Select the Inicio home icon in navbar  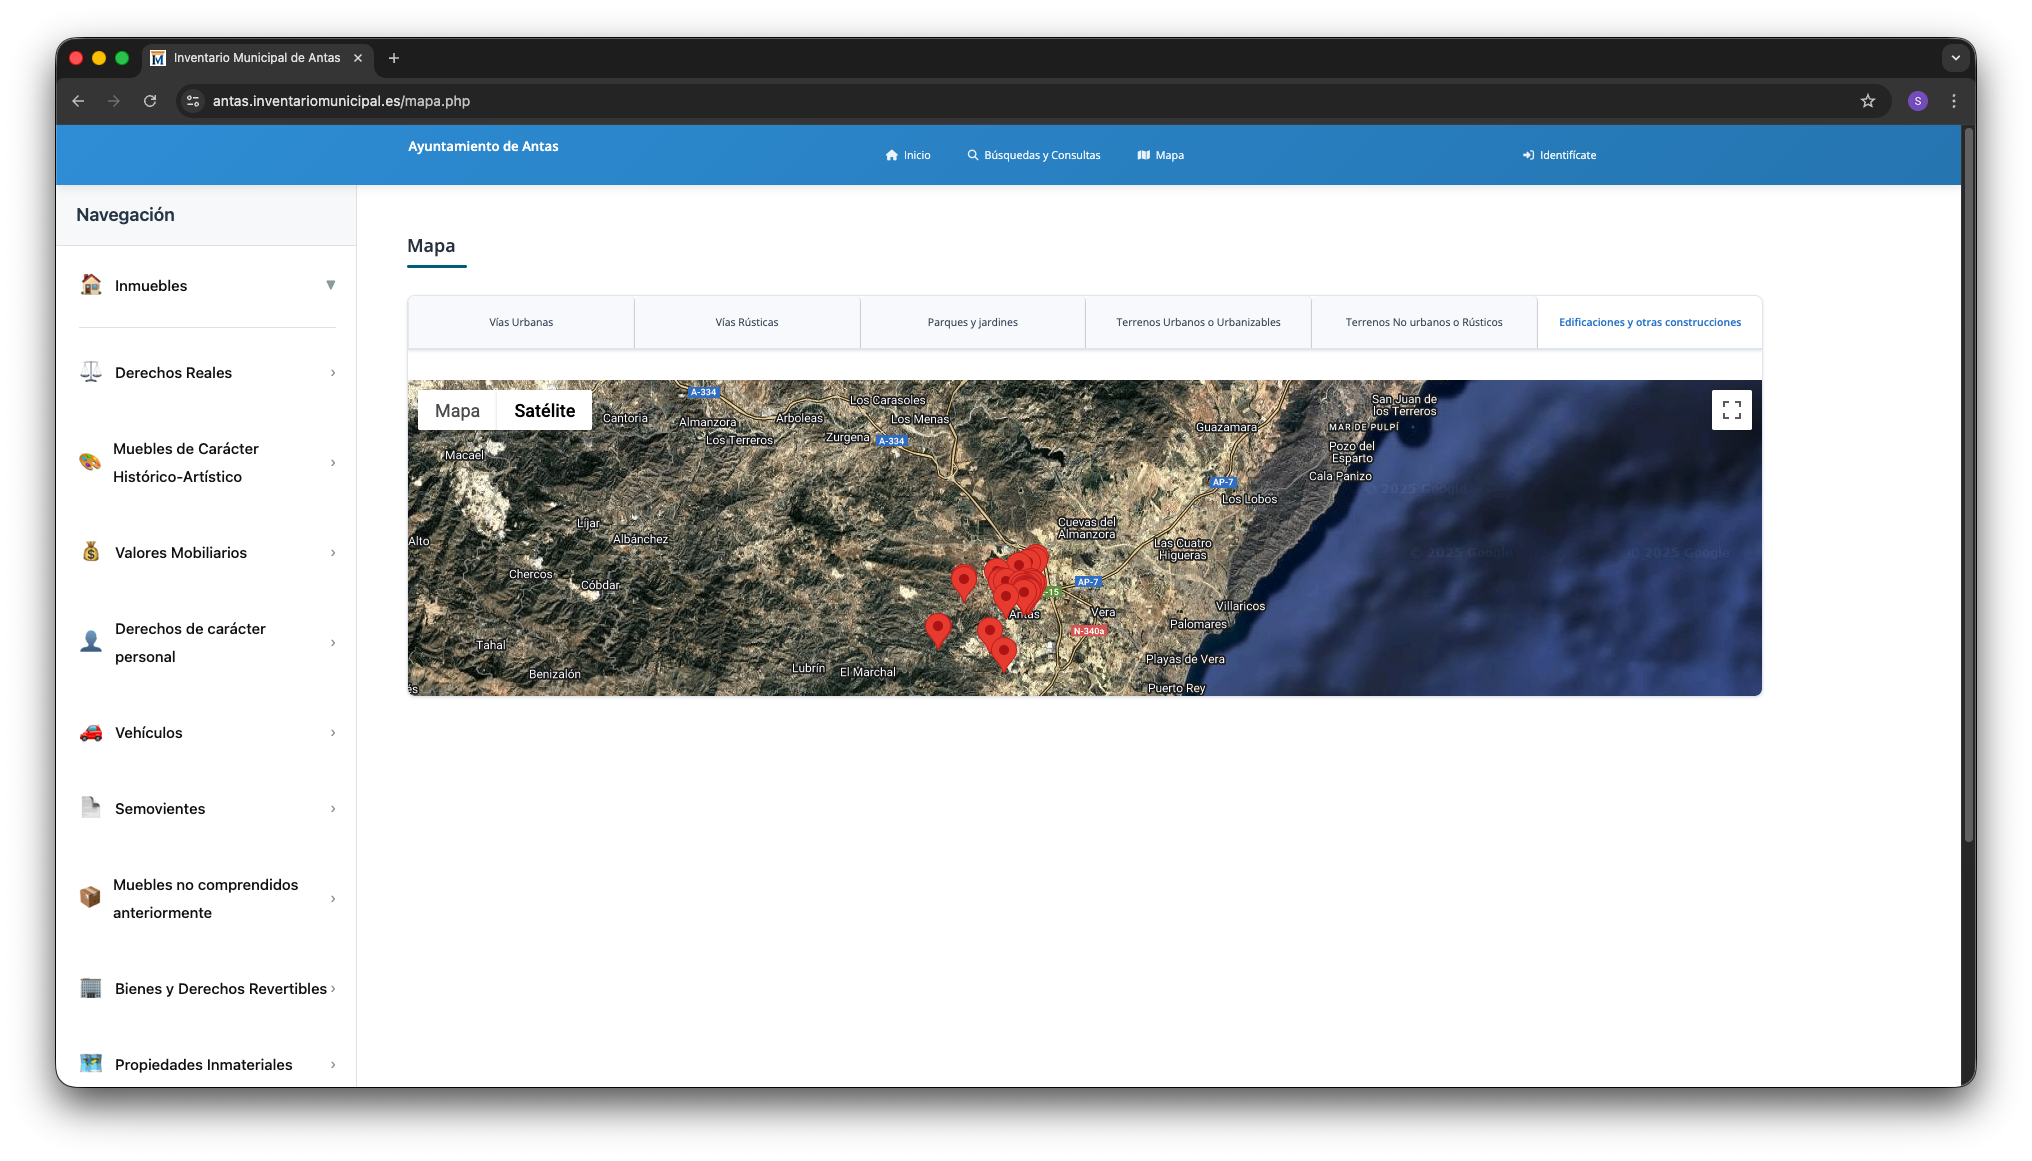[x=891, y=155]
